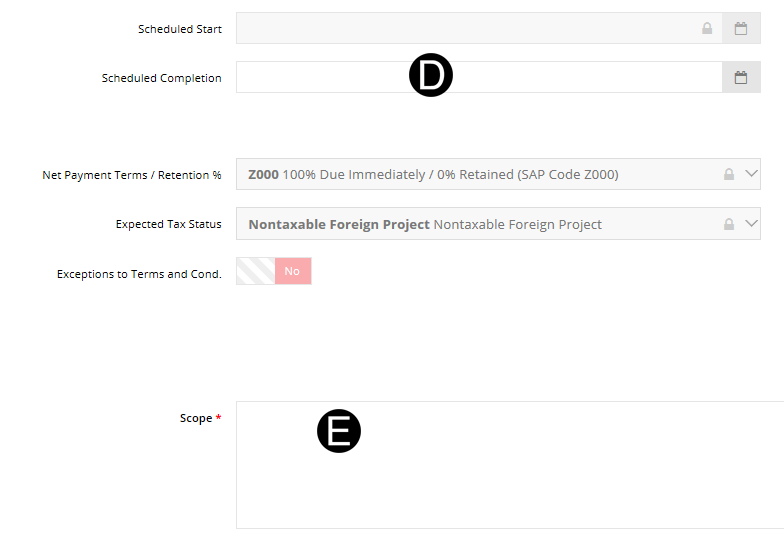Click the black circle marker labeled E
784x544 pixels.
339,431
